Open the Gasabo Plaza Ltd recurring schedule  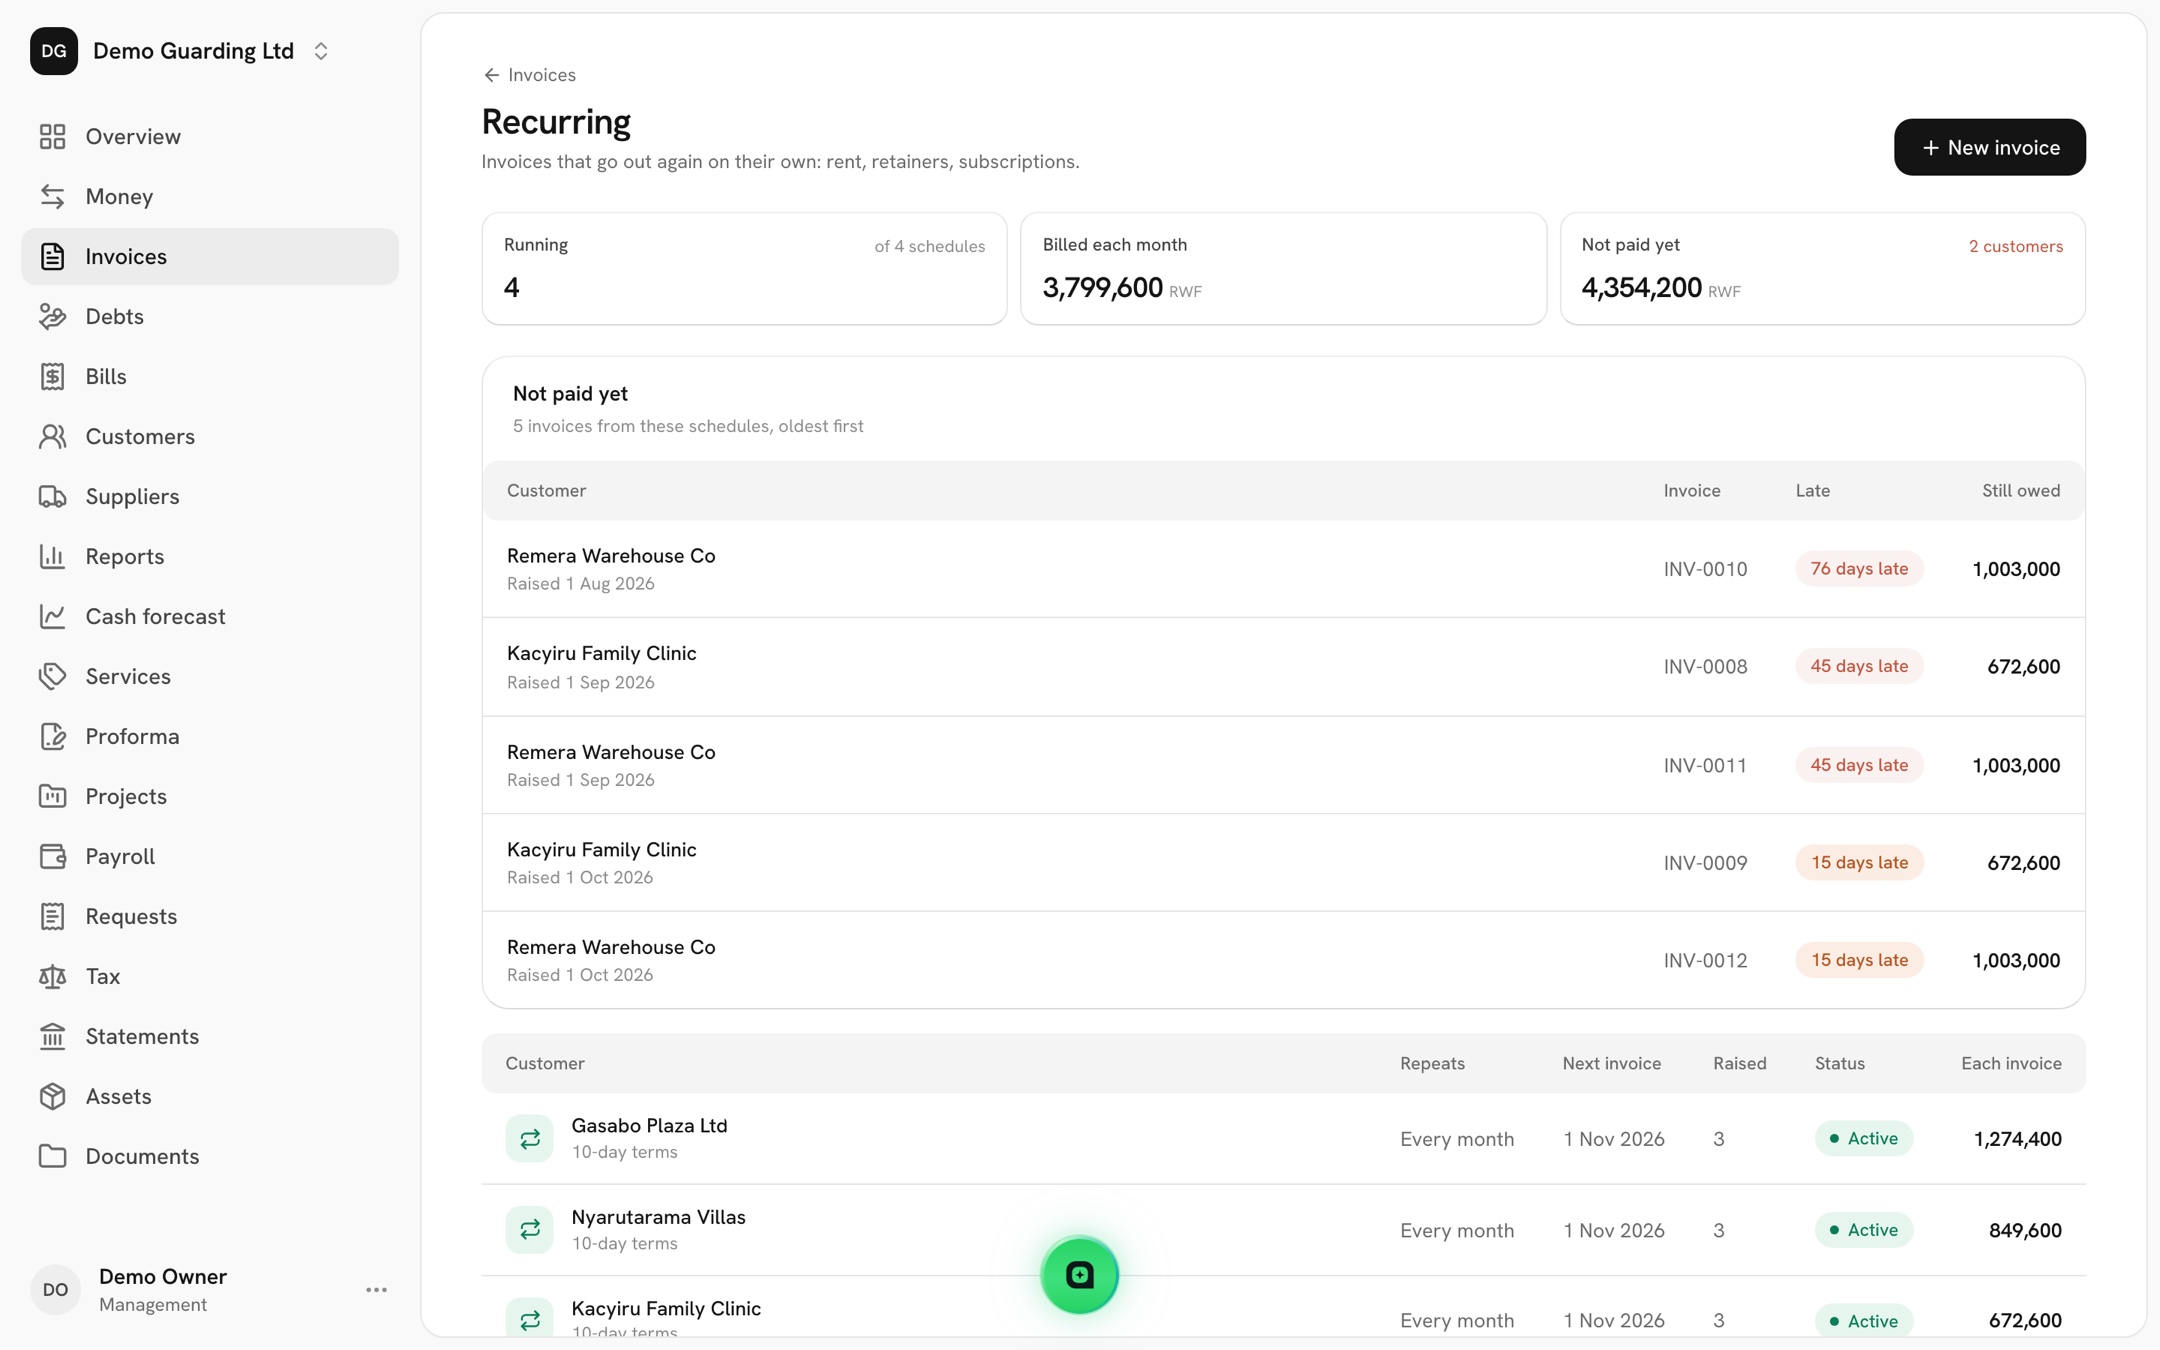pyautogui.click(x=1283, y=1138)
